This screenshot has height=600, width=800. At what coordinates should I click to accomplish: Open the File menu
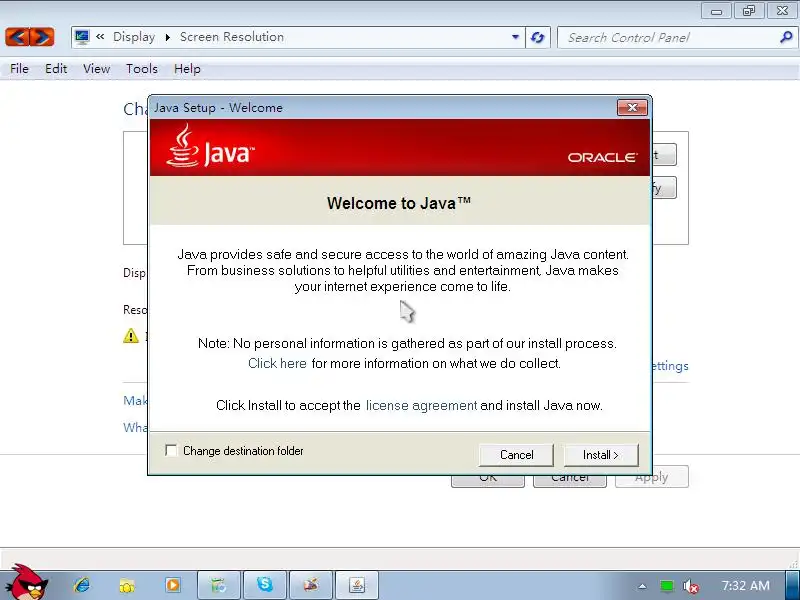tap(19, 68)
